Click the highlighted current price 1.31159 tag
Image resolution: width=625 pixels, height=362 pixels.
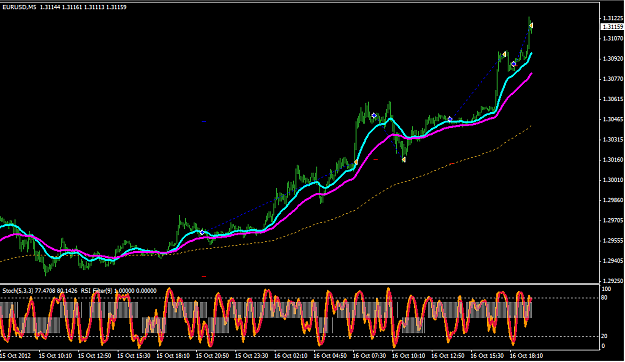[x=612, y=27]
